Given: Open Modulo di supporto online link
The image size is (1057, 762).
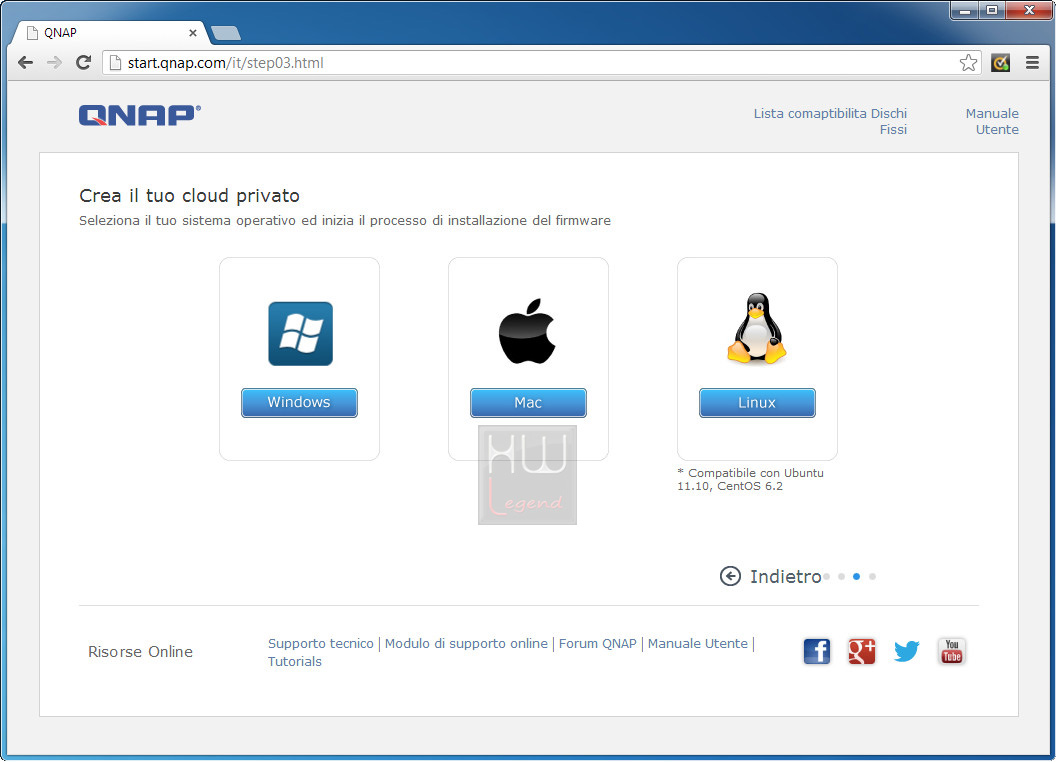Looking at the screenshot, I should point(466,643).
